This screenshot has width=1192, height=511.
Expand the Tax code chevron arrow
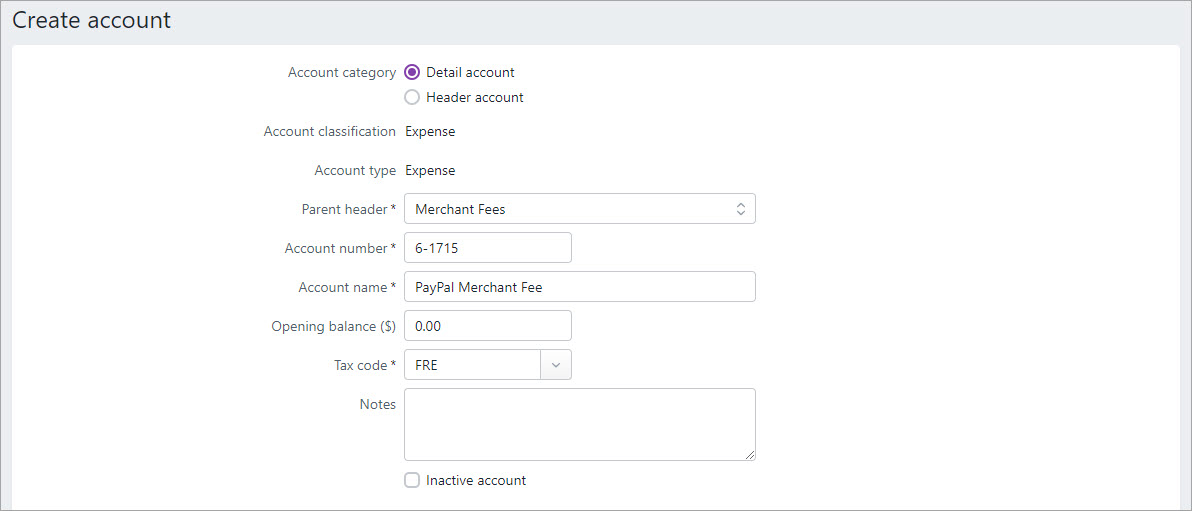tap(556, 365)
